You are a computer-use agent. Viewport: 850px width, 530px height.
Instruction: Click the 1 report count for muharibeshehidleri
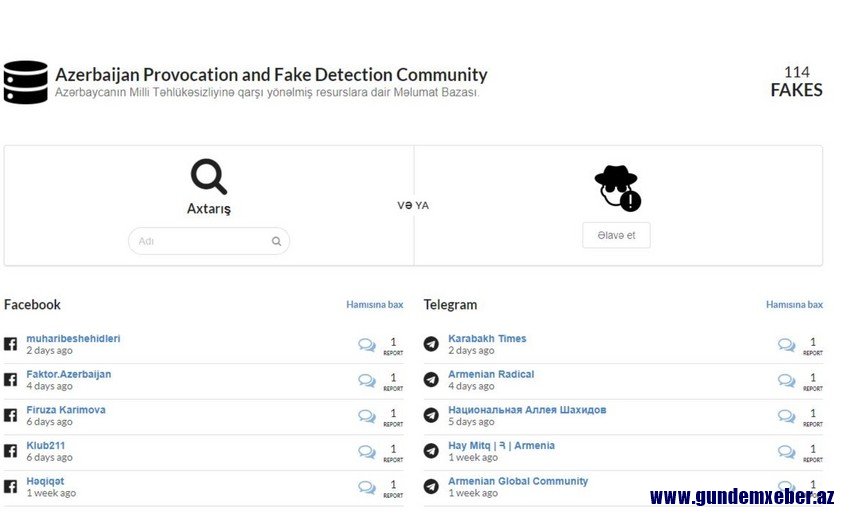pyautogui.click(x=393, y=346)
